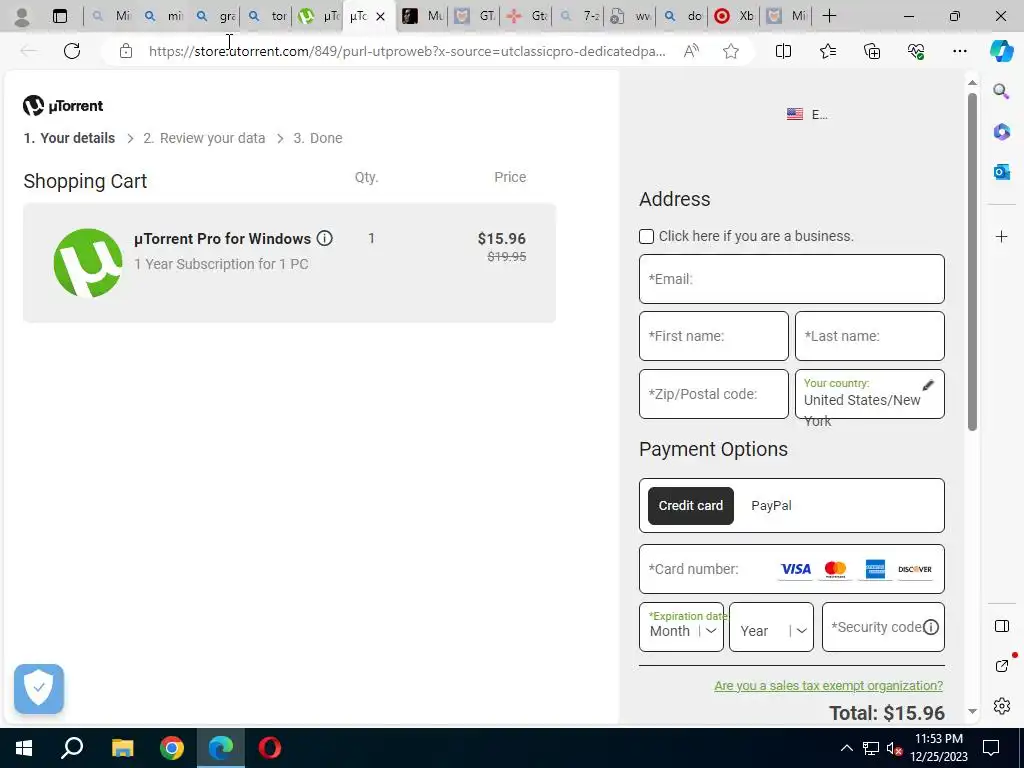Open Settings and more ellipsis menu

(x=959, y=51)
